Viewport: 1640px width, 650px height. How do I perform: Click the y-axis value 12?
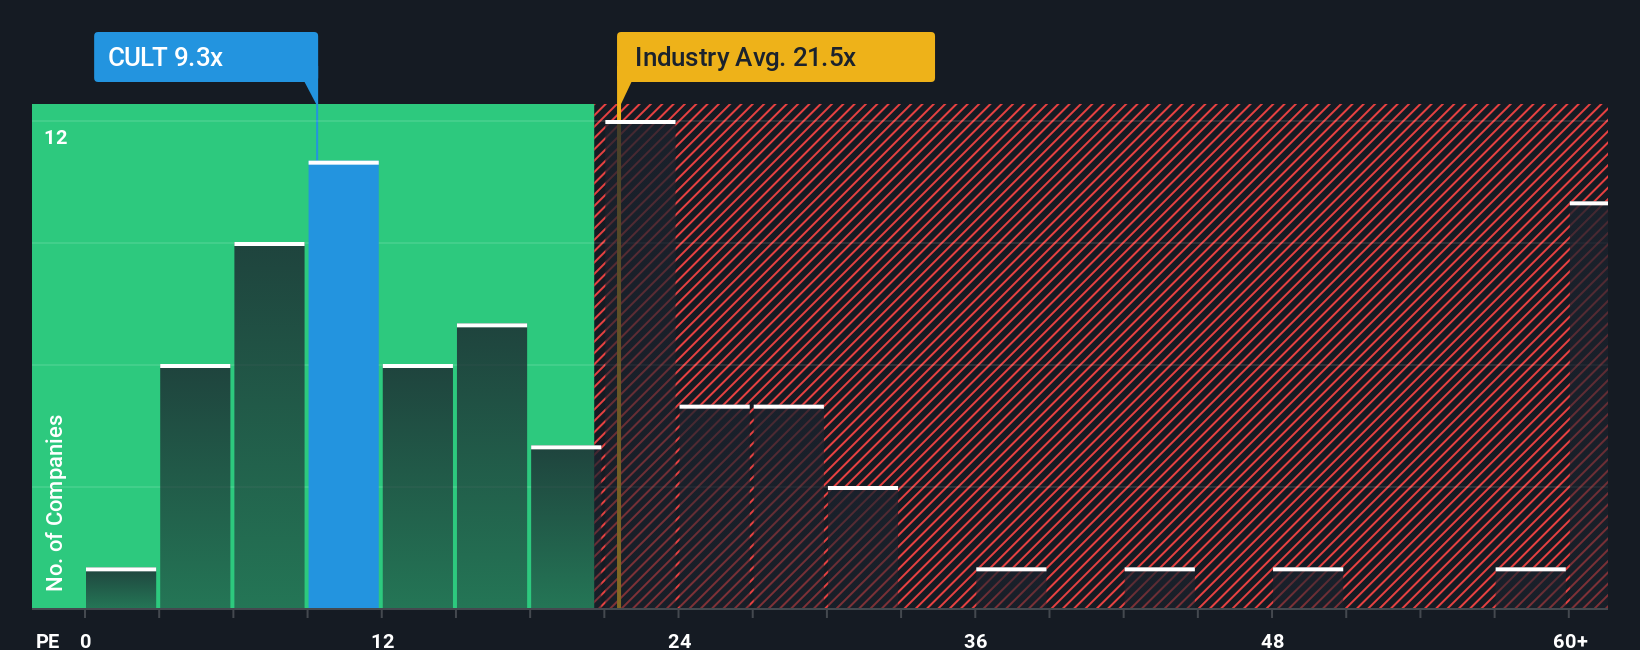56,137
